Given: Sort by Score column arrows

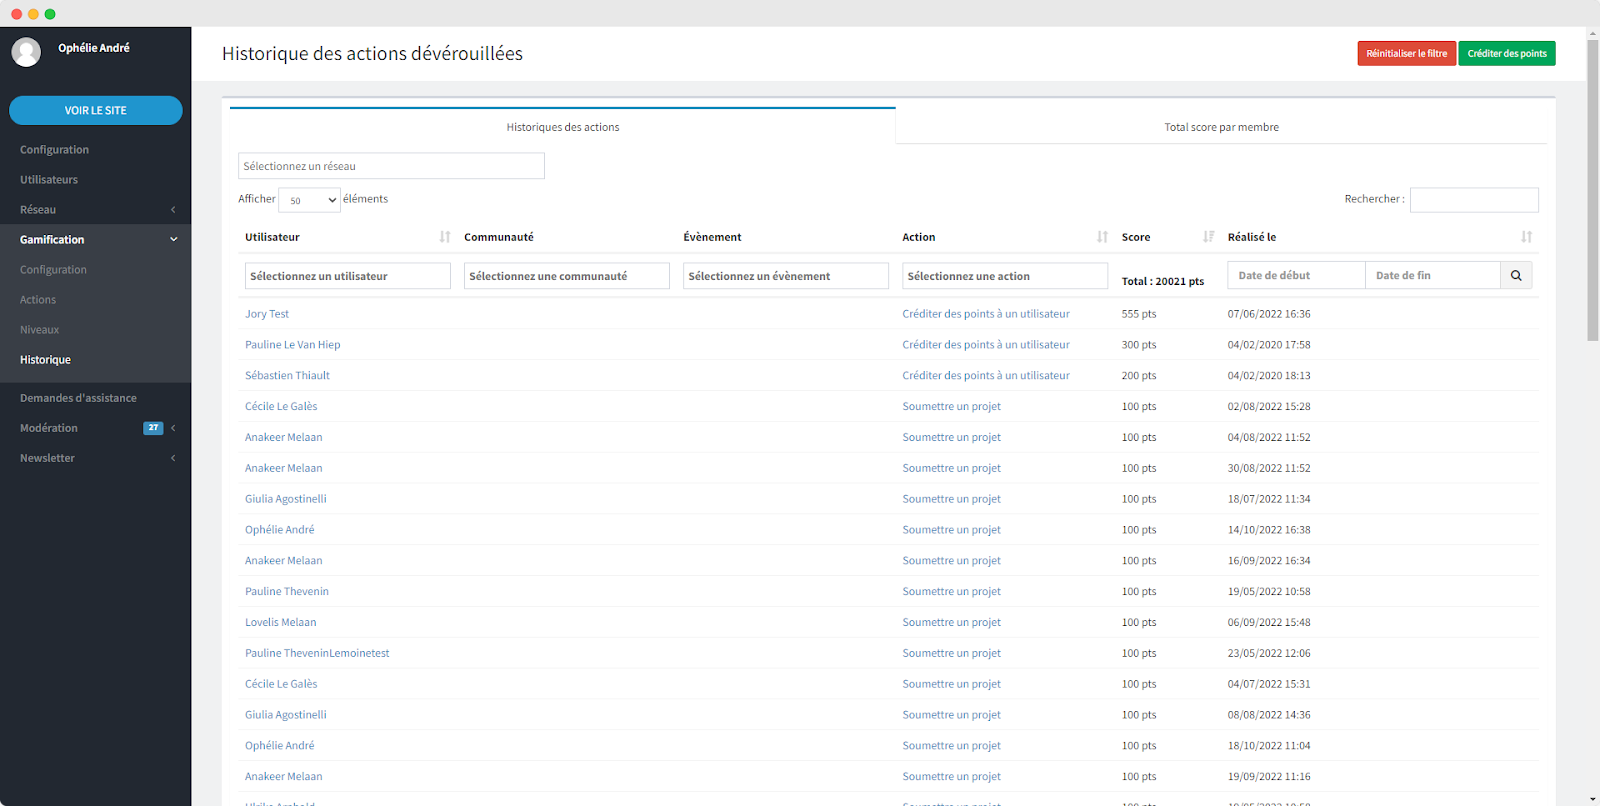Looking at the screenshot, I should point(1208,237).
